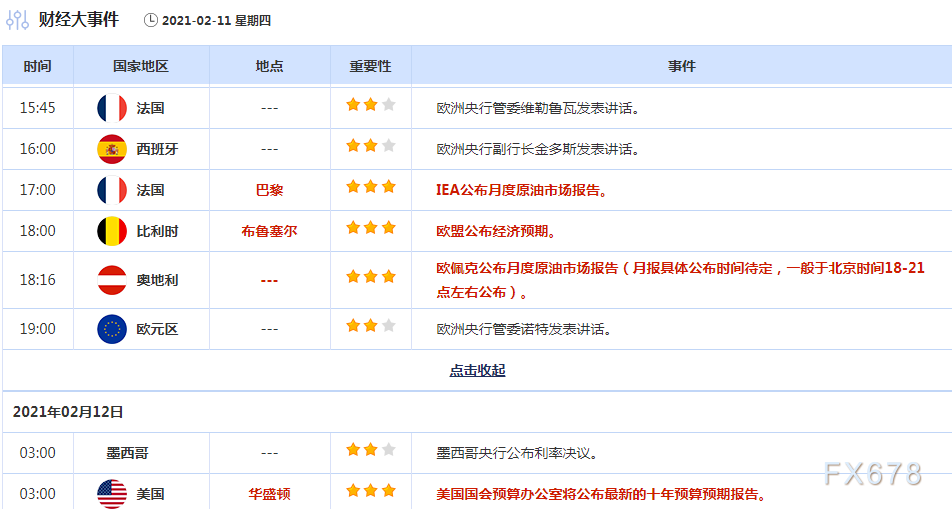This screenshot has width=952, height=509.
Task: Click the 财经大事件 sliders icon
Action: pyautogui.click(x=18, y=19)
